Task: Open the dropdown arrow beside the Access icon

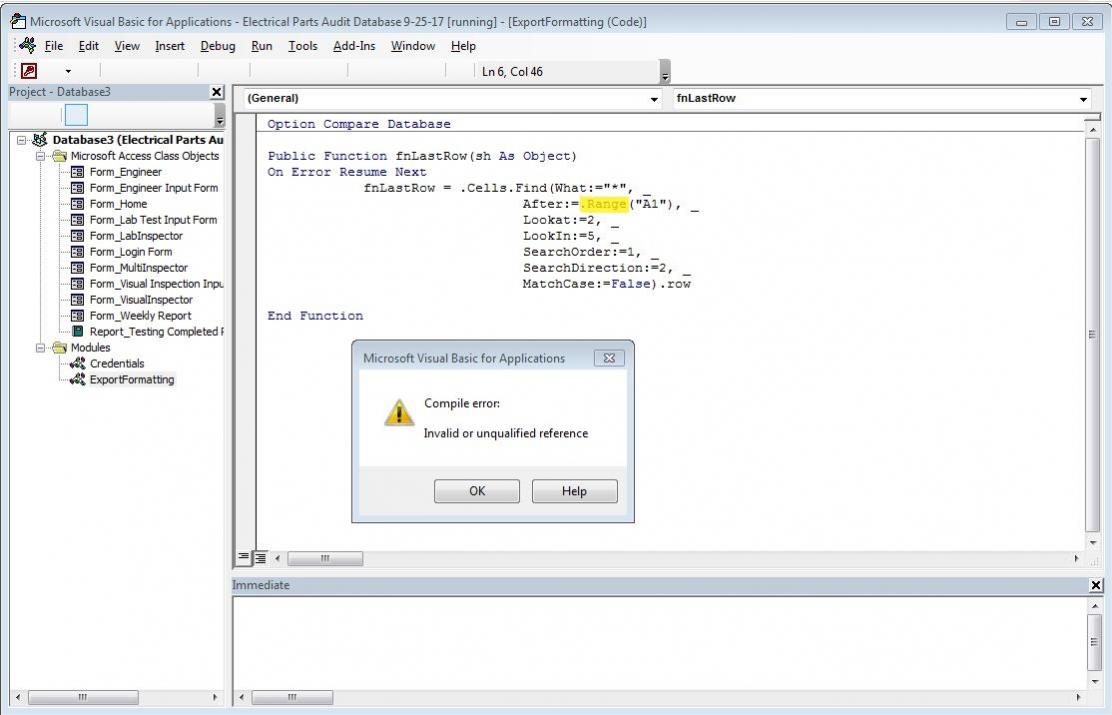Action: pos(68,72)
